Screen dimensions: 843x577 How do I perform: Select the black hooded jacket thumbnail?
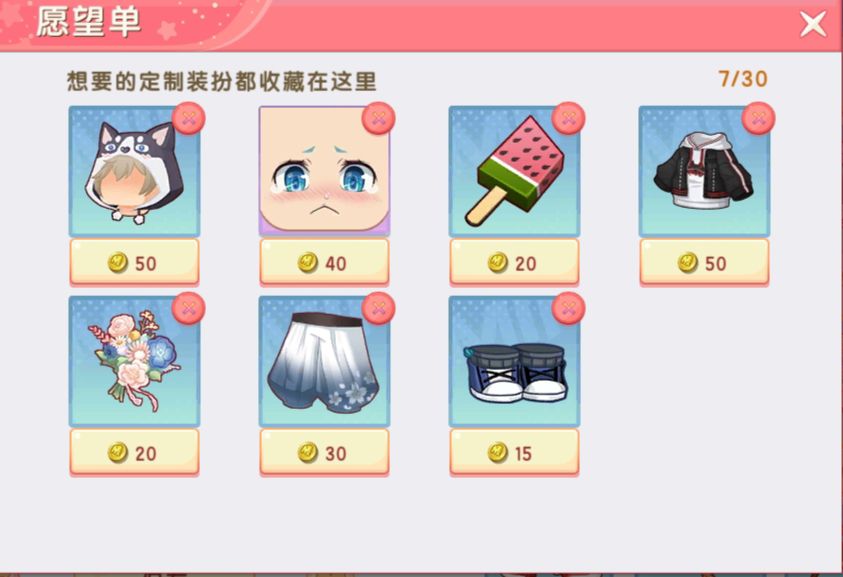tap(704, 172)
